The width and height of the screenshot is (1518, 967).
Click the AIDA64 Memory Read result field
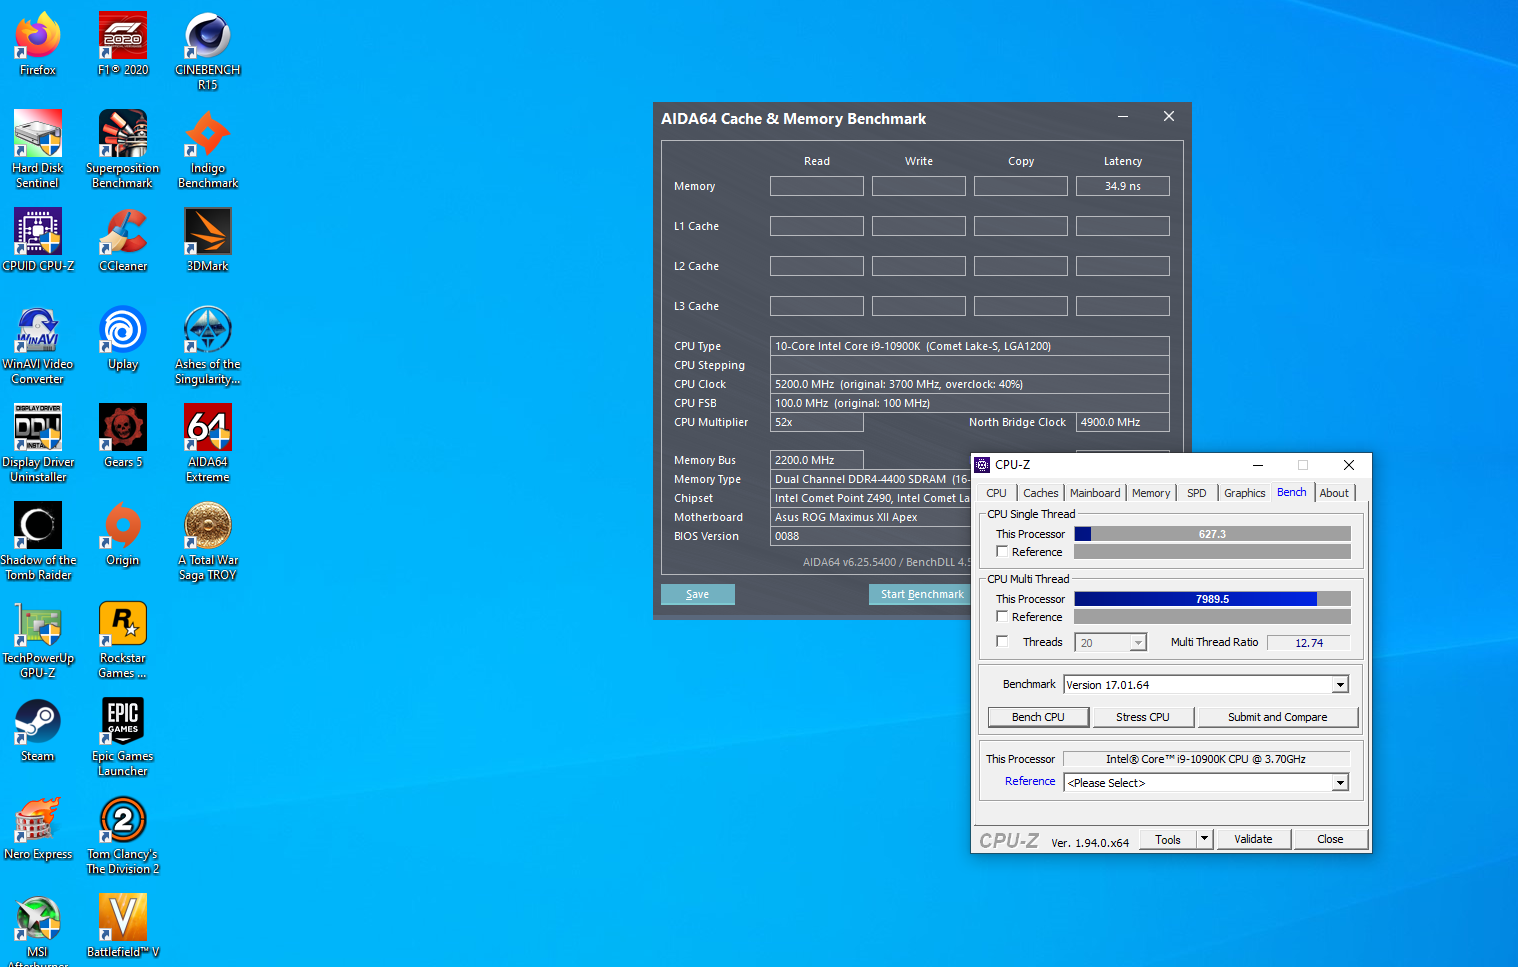[817, 186]
